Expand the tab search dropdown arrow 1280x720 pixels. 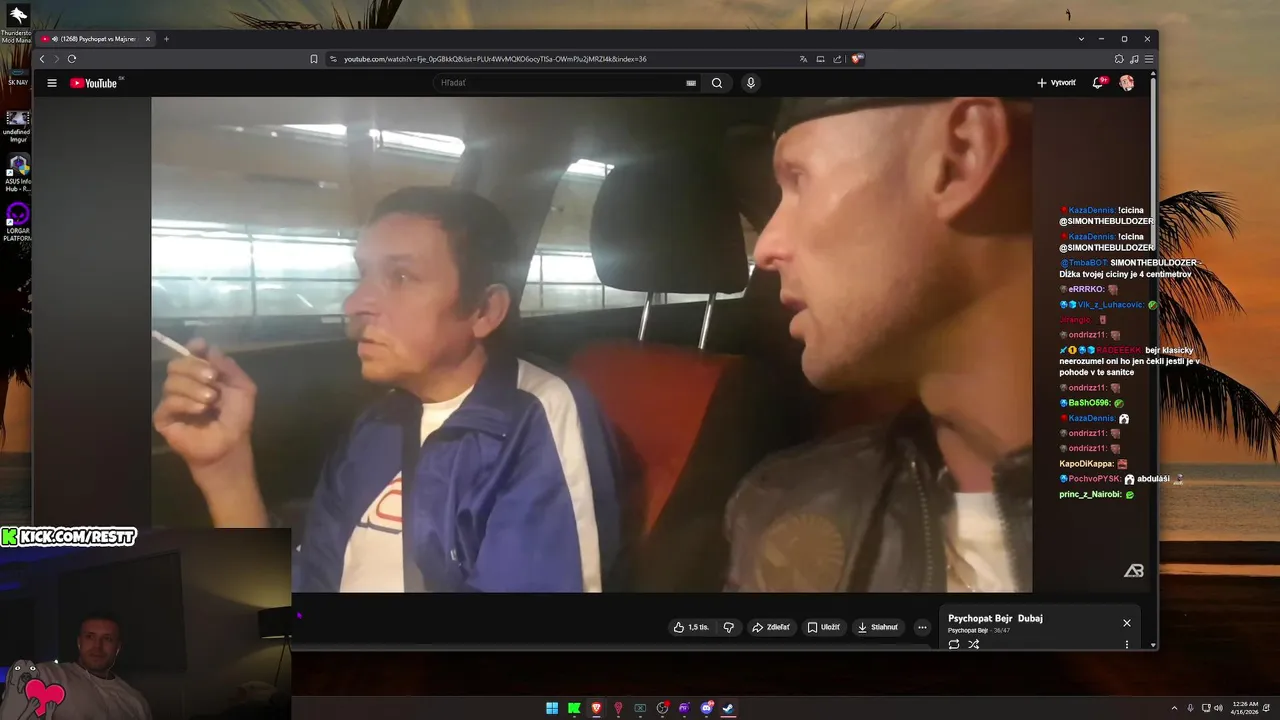click(1081, 39)
